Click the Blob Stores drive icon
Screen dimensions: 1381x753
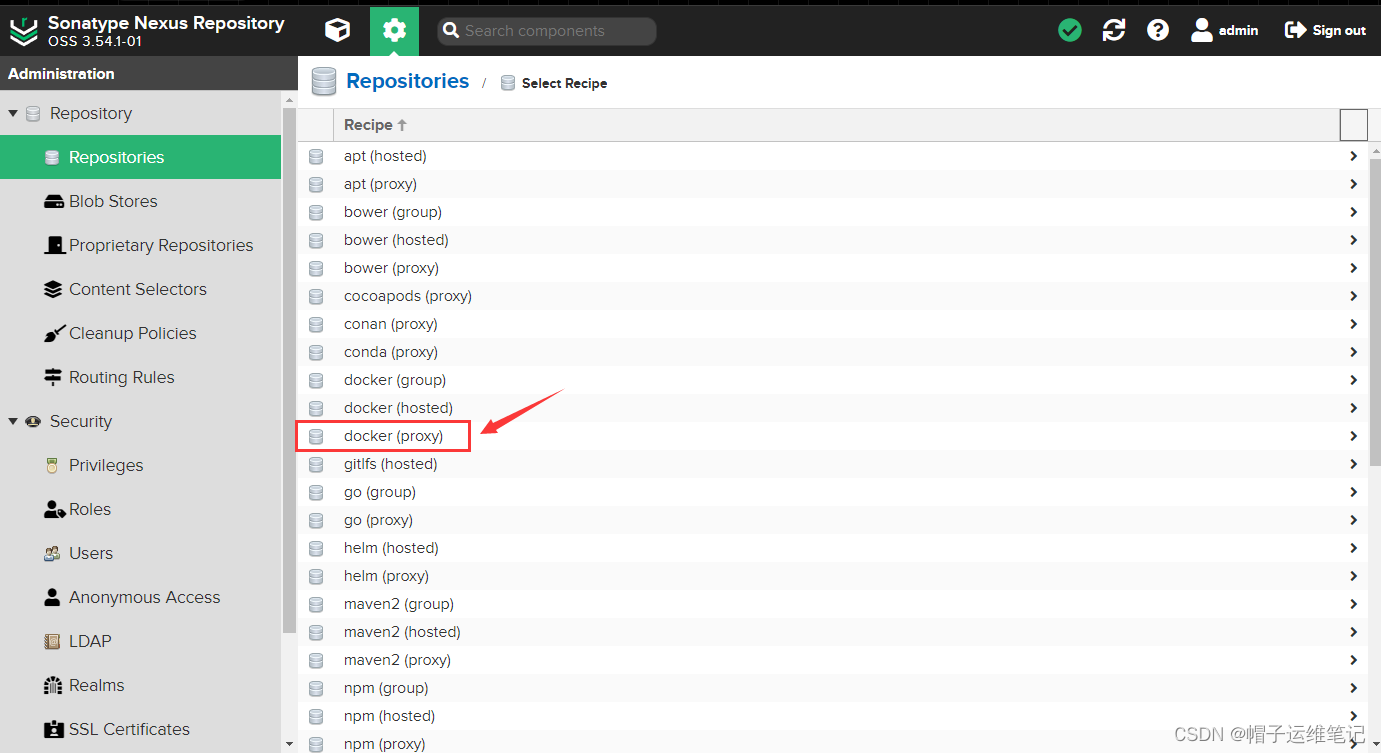pyautogui.click(x=53, y=201)
